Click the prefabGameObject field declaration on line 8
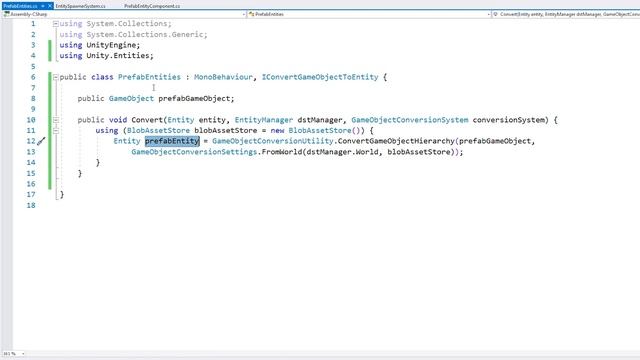 coord(194,98)
